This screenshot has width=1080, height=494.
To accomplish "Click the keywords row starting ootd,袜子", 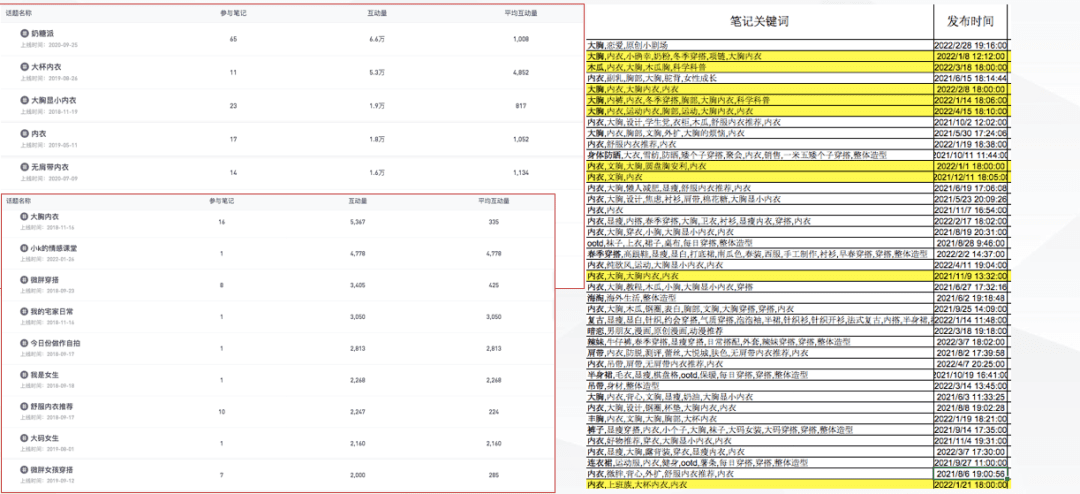I will tap(759, 243).
